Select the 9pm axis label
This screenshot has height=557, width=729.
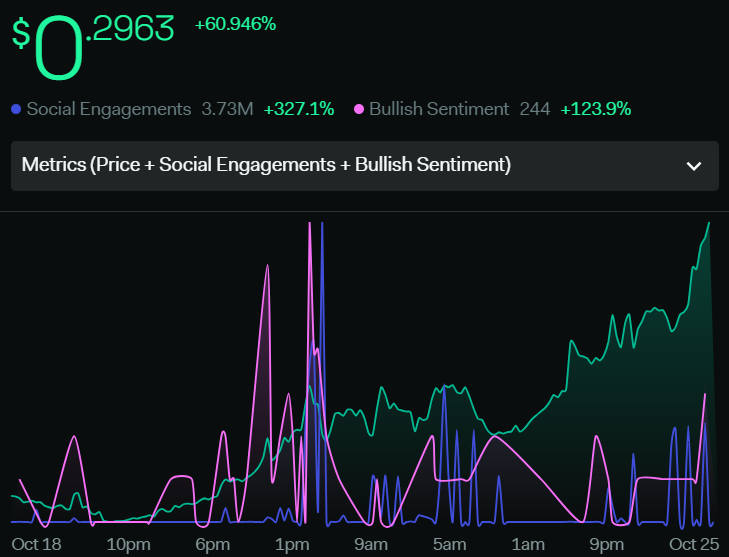click(607, 544)
